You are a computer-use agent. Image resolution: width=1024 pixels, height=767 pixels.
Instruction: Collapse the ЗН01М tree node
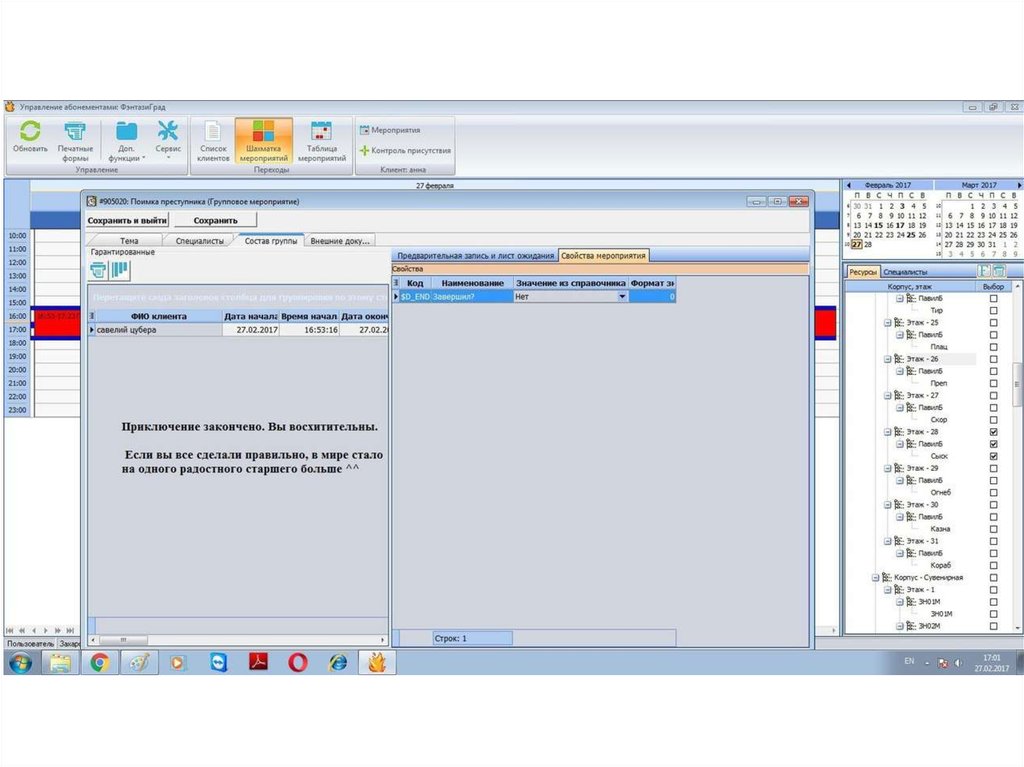[899, 602]
